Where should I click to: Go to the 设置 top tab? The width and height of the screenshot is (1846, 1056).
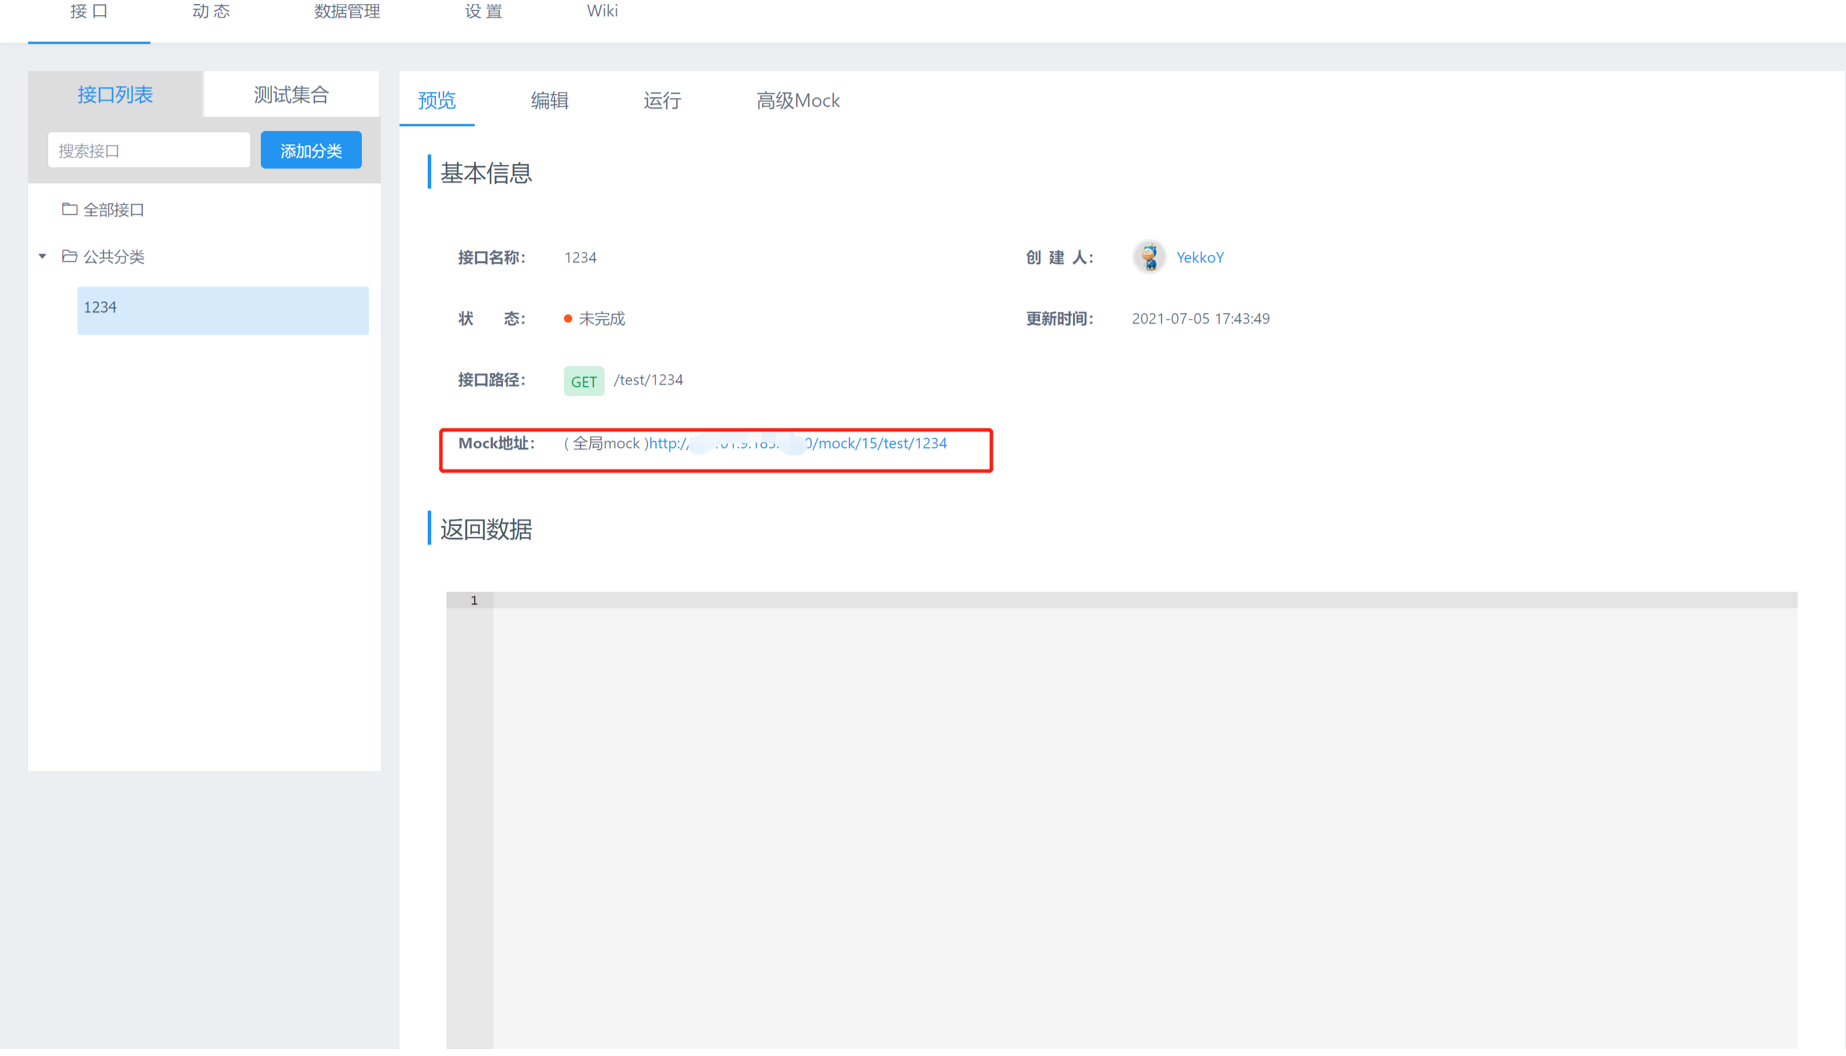click(x=484, y=12)
